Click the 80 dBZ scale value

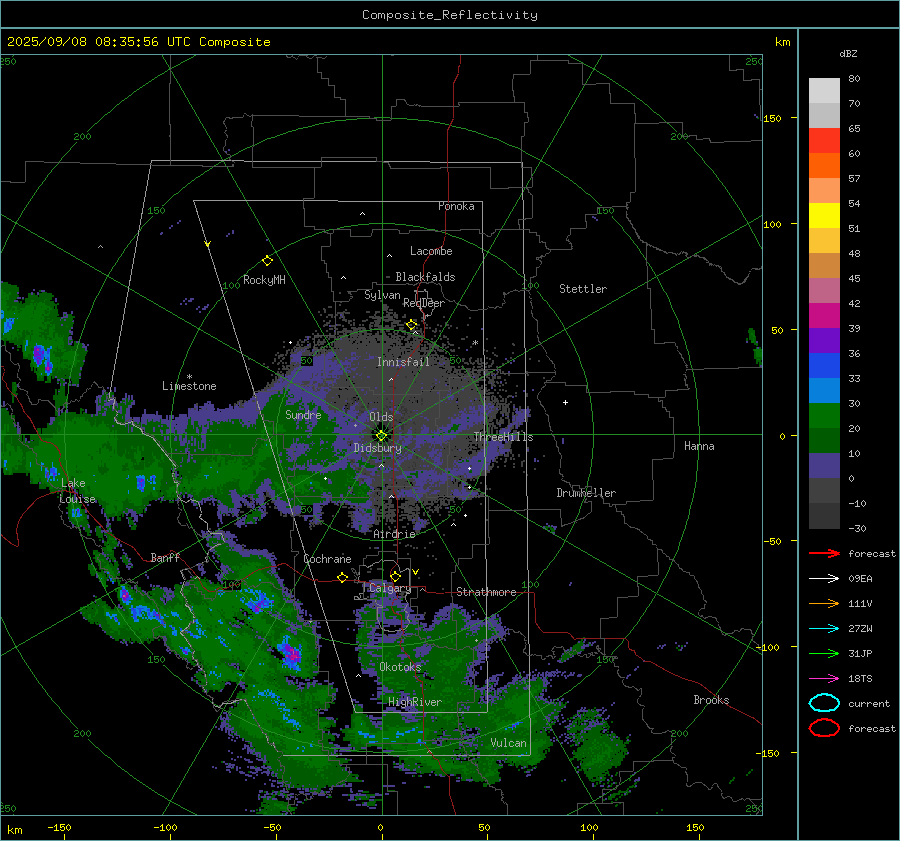(854, 79)
